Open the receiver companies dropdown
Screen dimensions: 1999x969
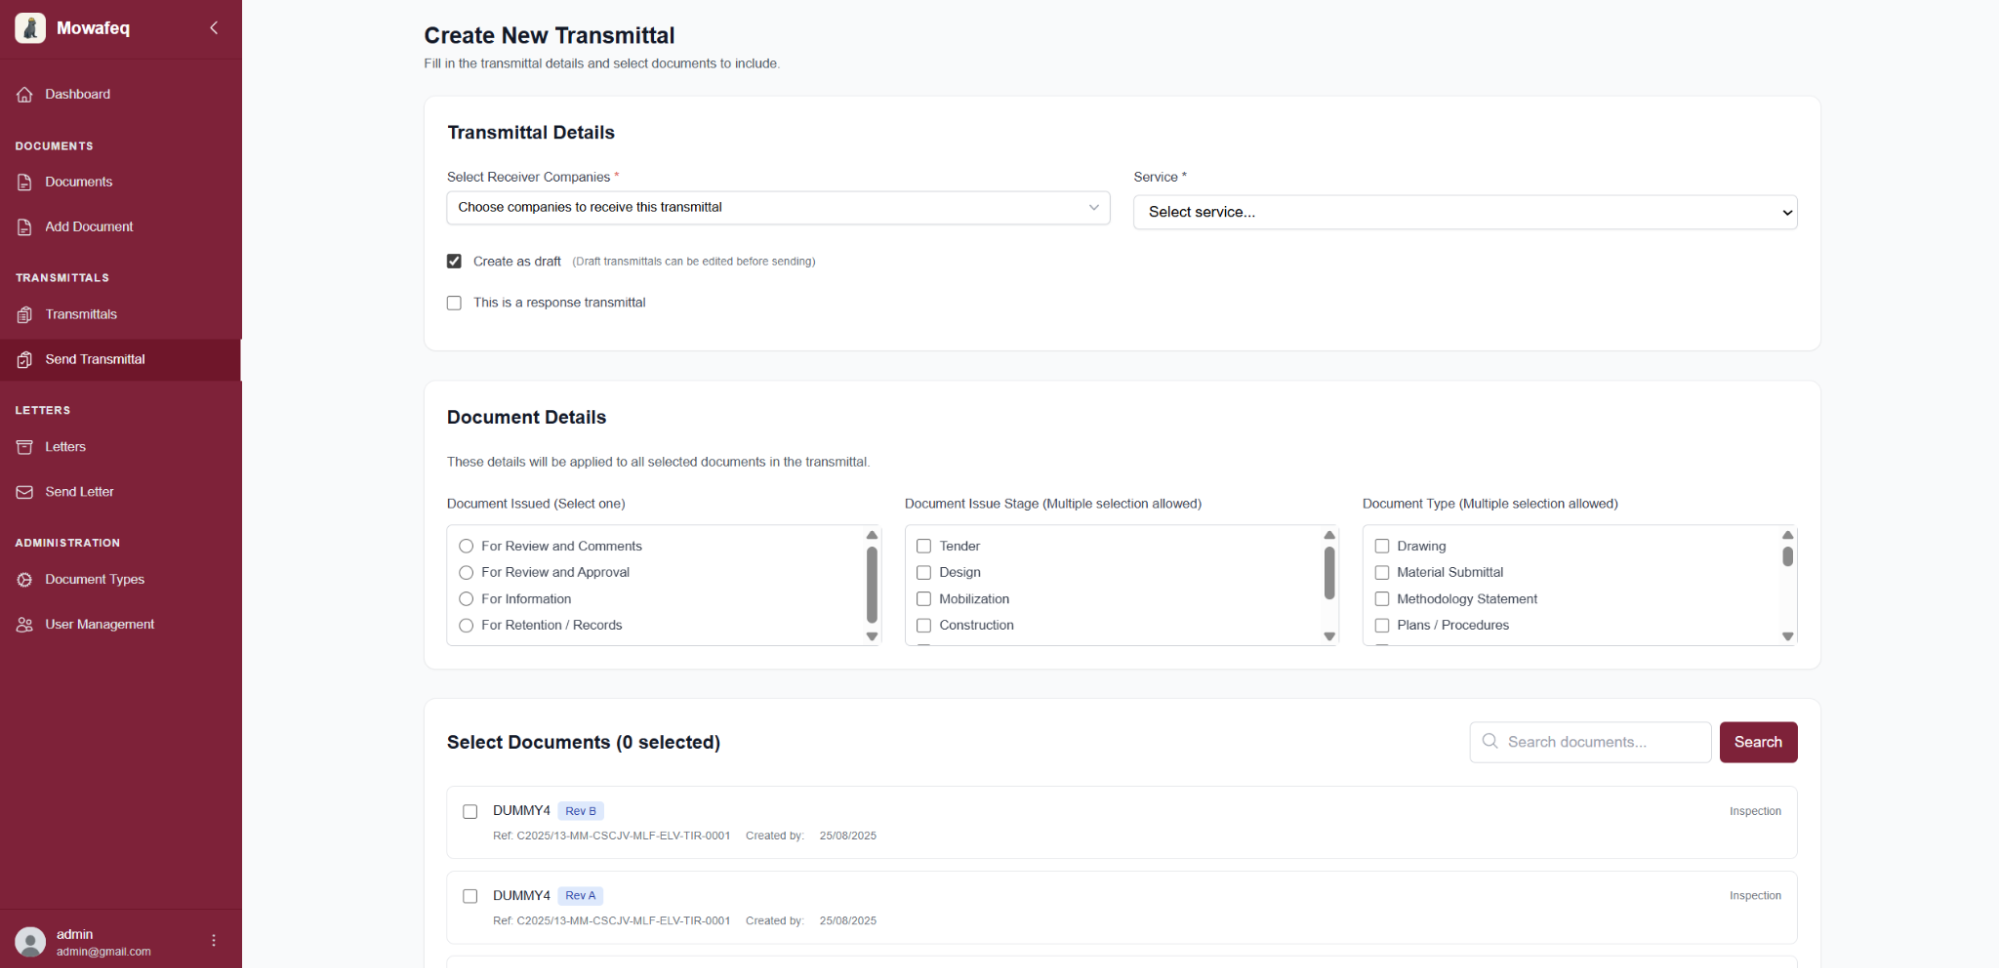point(777,207)
